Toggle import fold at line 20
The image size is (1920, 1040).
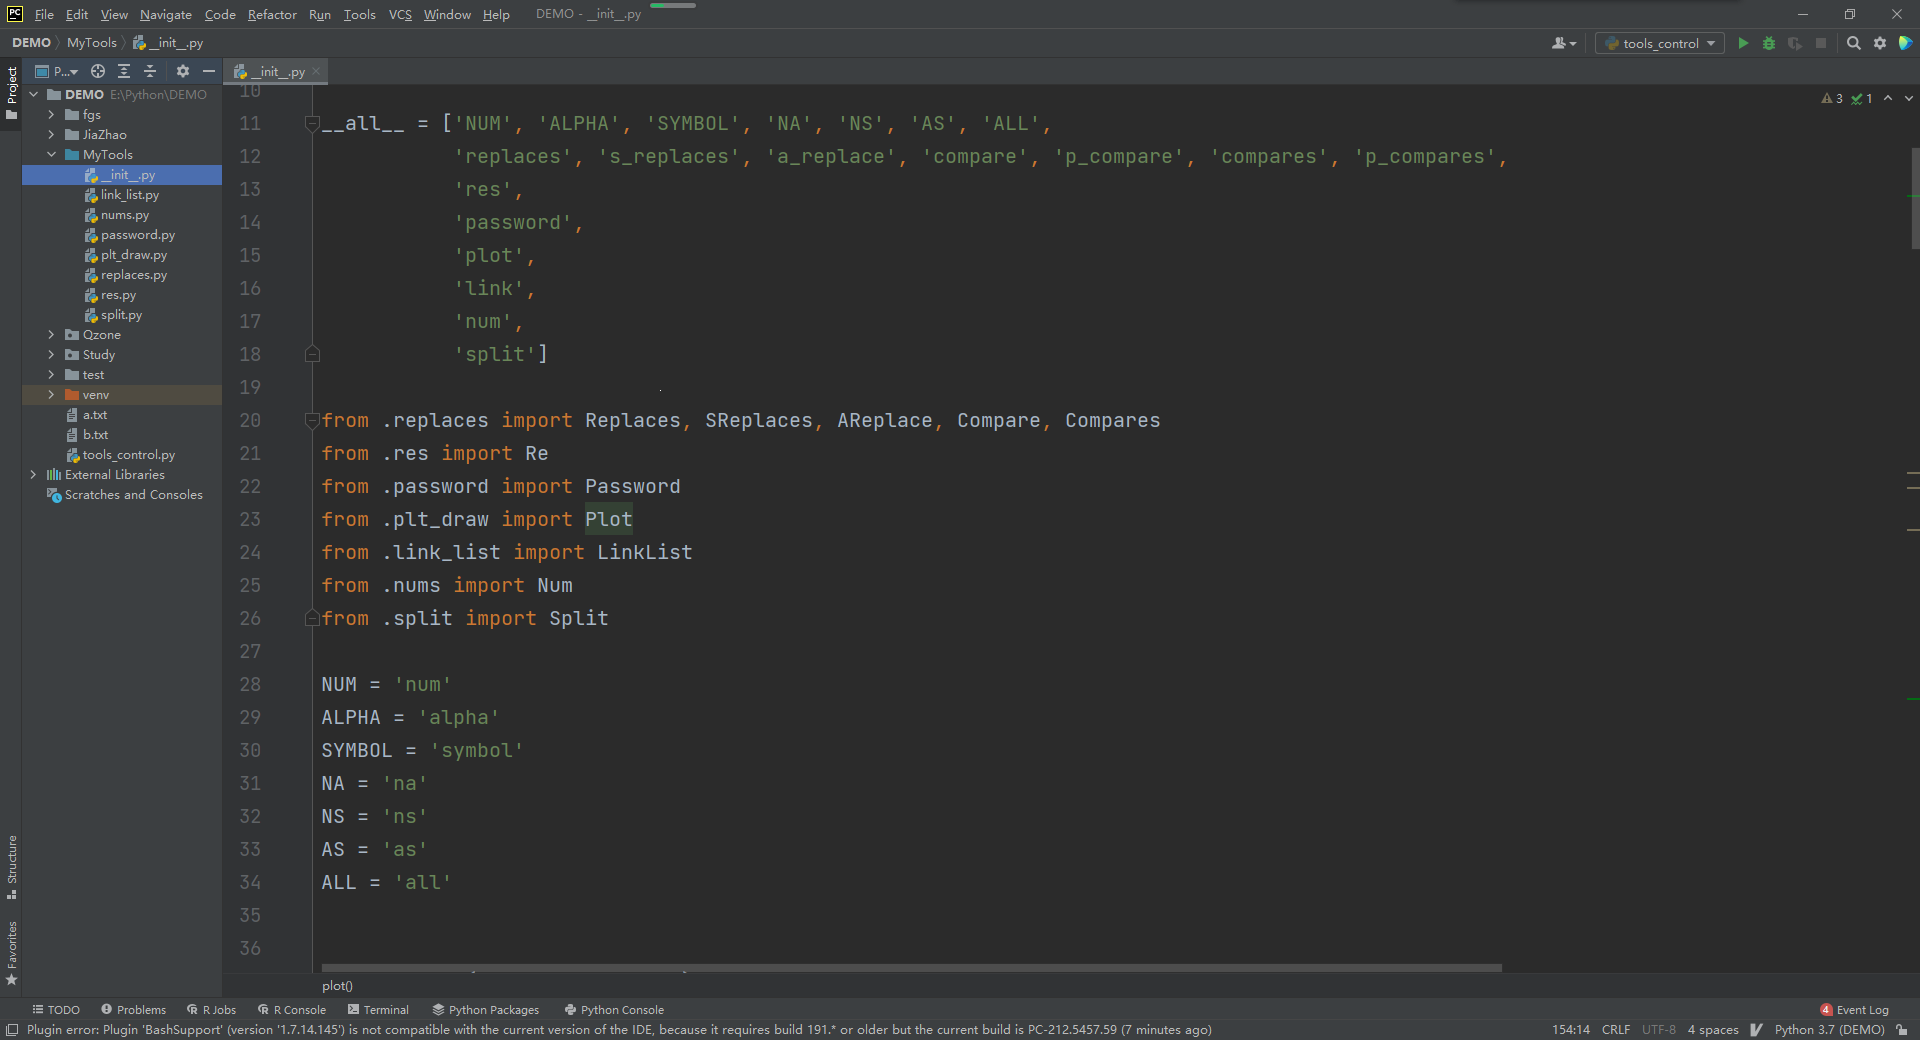coord(312,420)
